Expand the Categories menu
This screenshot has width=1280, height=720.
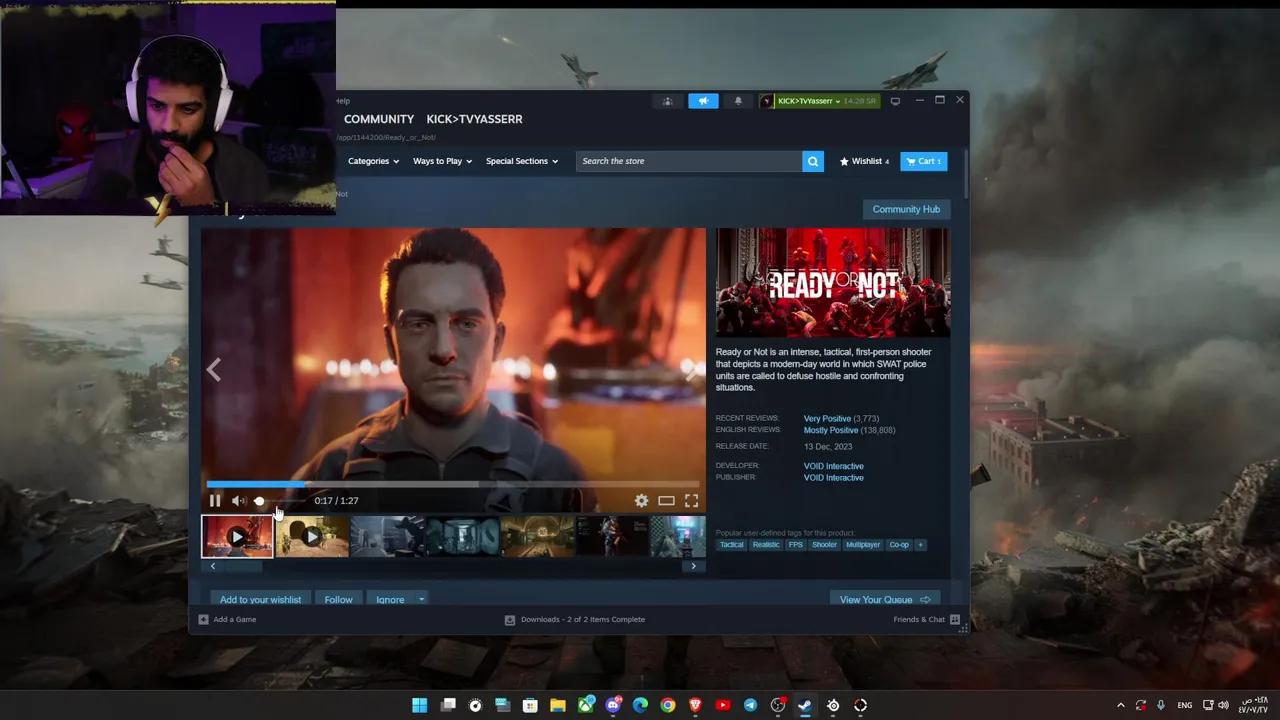tap(373, 161)
